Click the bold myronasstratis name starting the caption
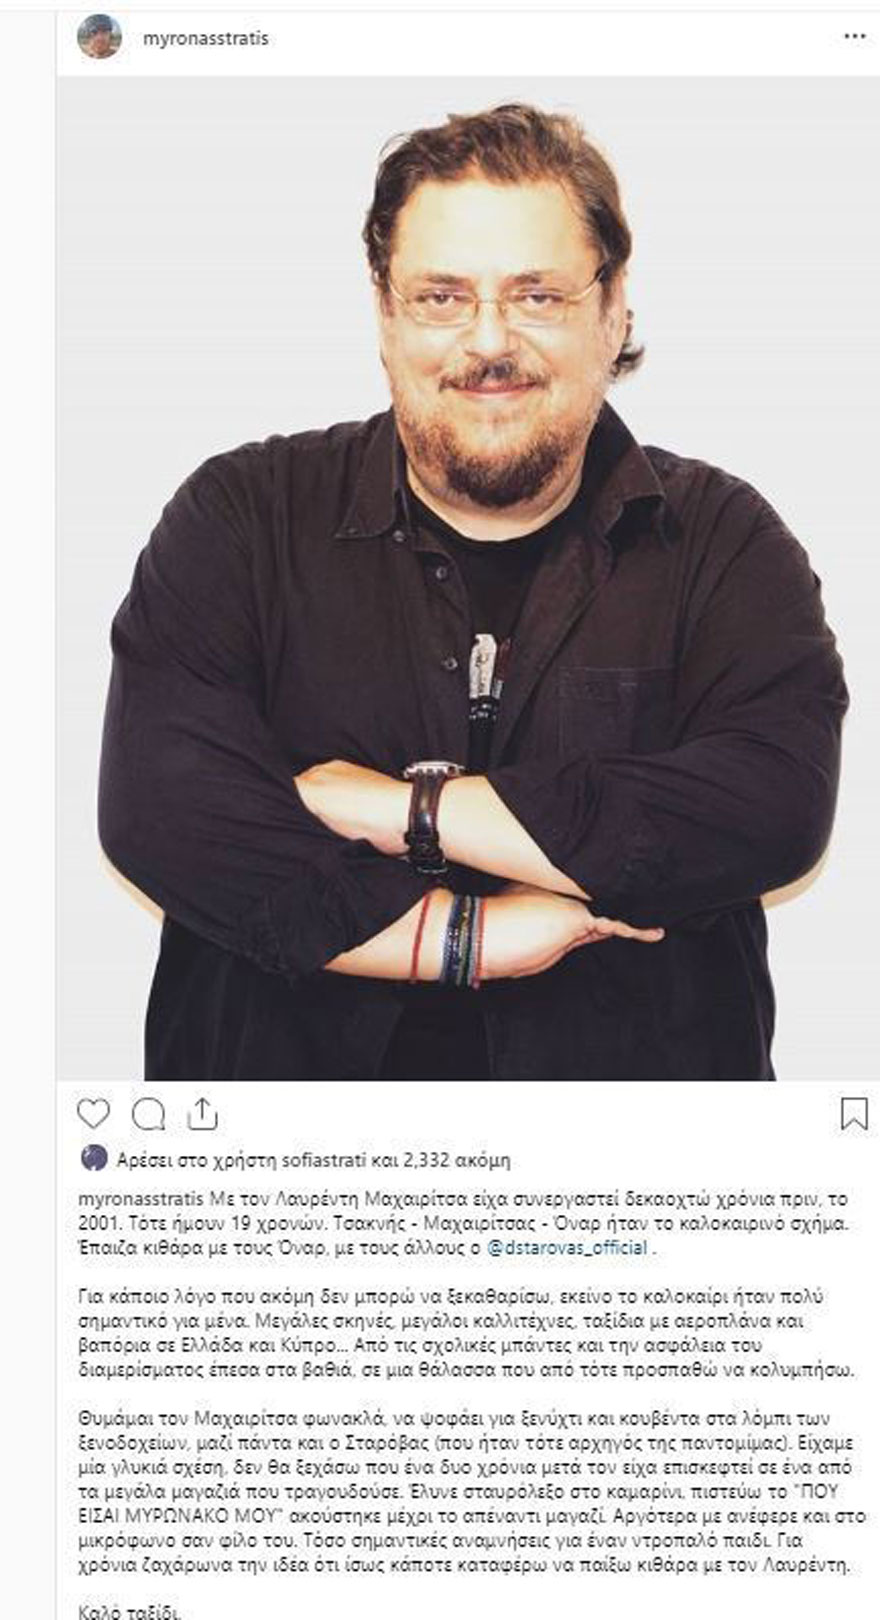Viewport: 880px width, 1620px height. point(141,1198)
